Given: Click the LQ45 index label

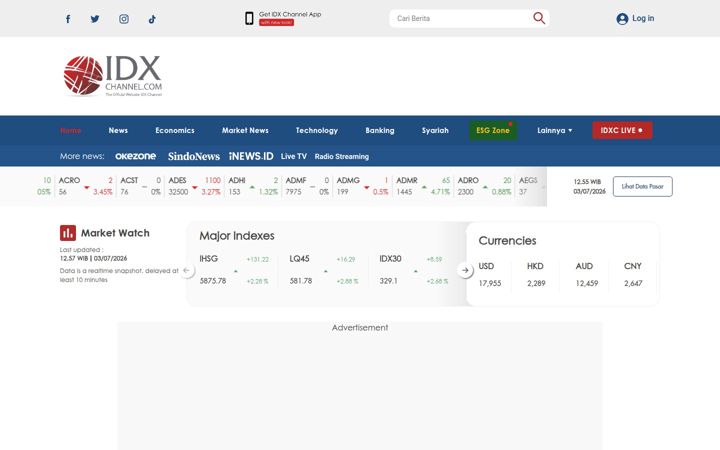Looking at the screenshot, I should tap(299, 259).
